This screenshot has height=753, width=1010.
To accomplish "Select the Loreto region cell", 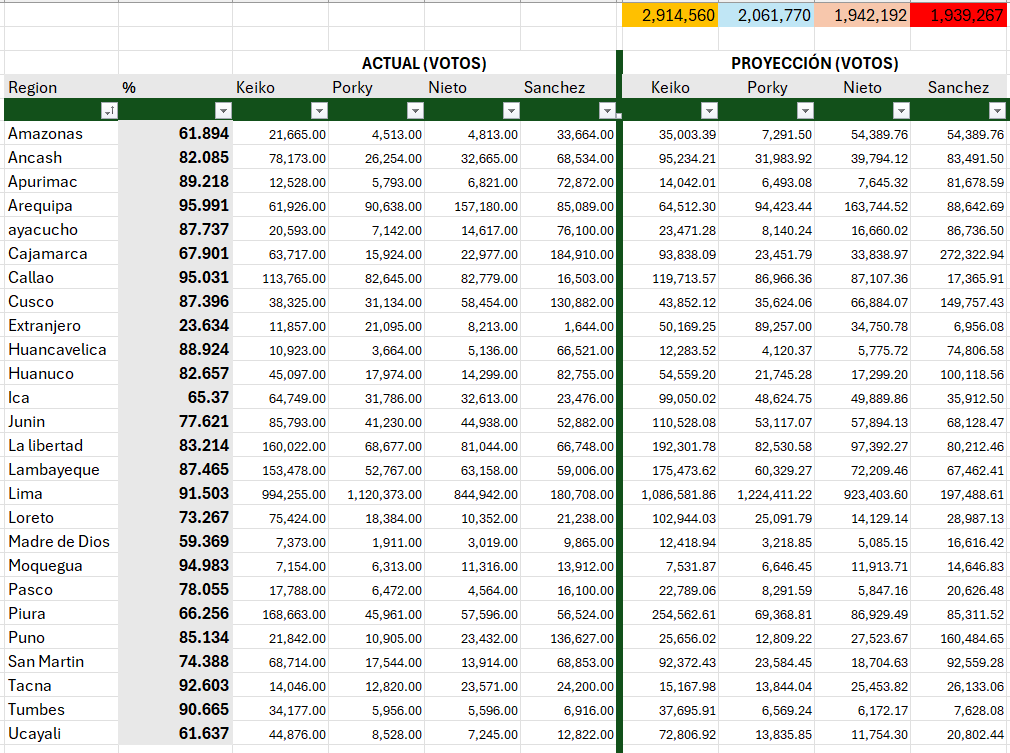I will coord(61,518).
